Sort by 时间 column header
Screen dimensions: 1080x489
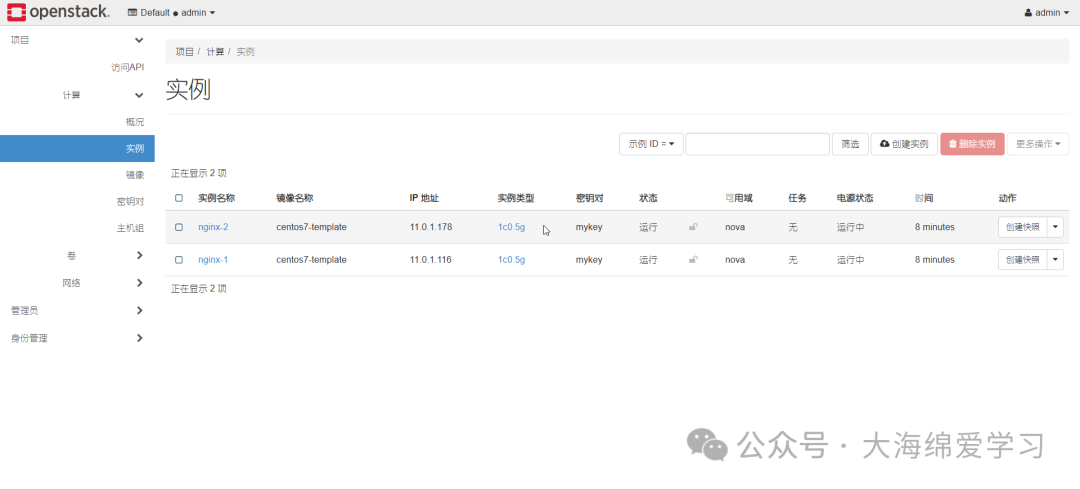(x=924, y=198)
